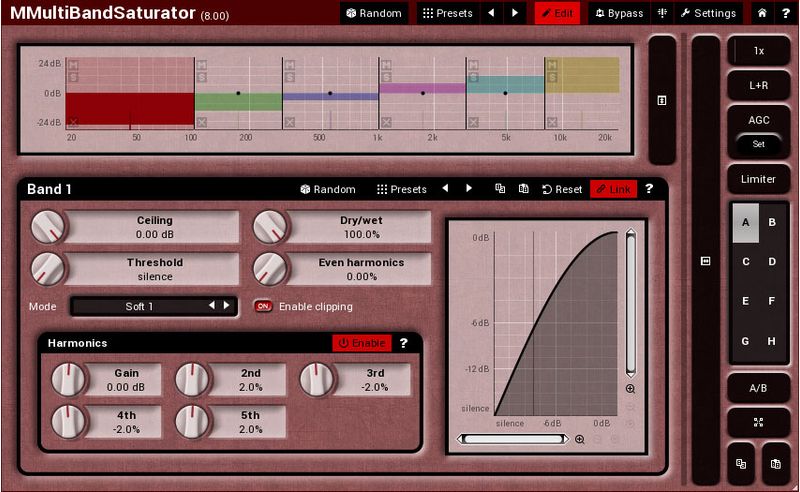Randomize Band 1 settings

point(328,189)
